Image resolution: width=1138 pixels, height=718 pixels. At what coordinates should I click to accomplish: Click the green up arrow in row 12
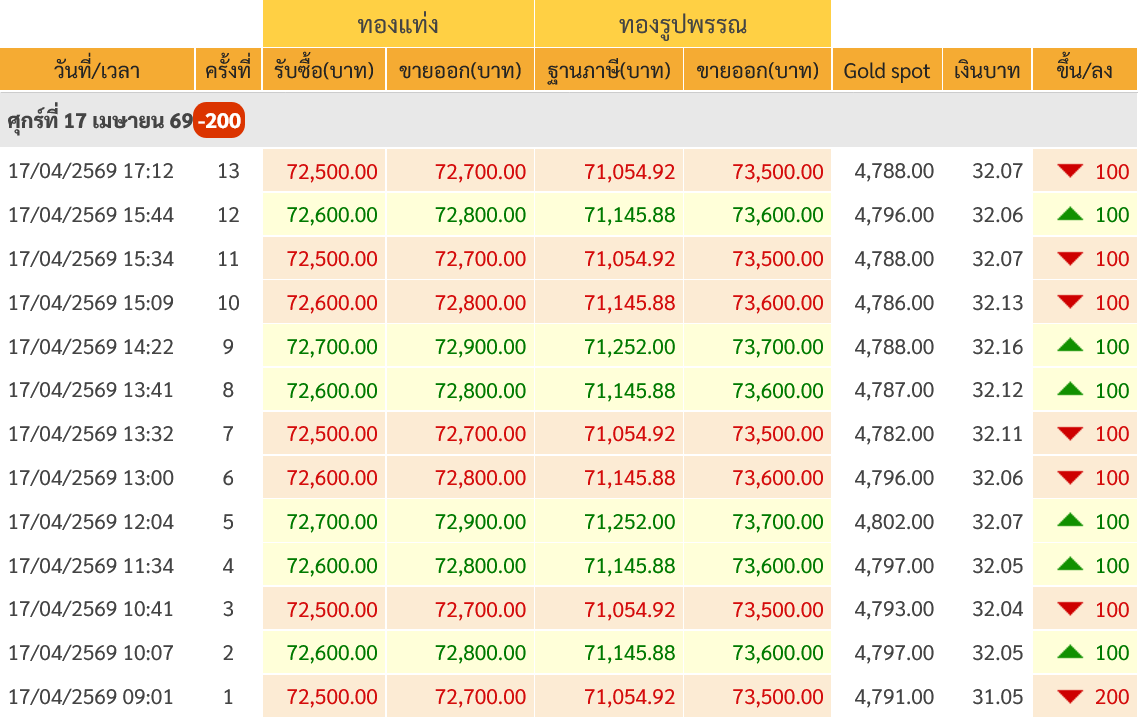click(x=1070, y=214)
